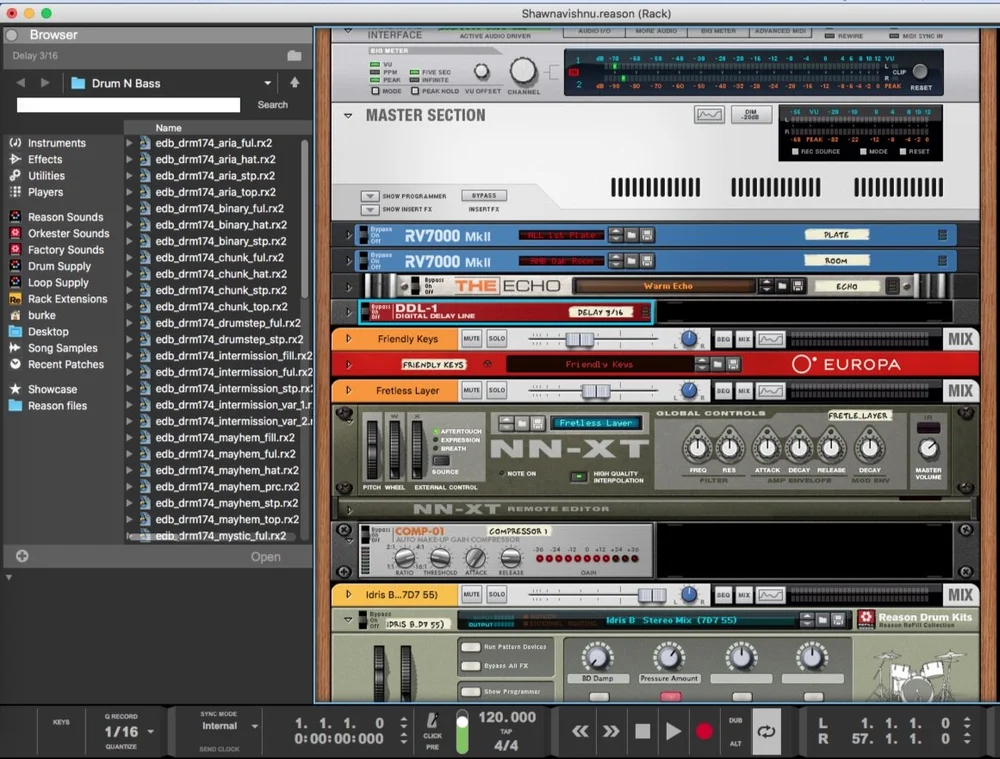Click the Open button in the browser
The height and width of the screenshot is (759, 1000).
(265, 557)
